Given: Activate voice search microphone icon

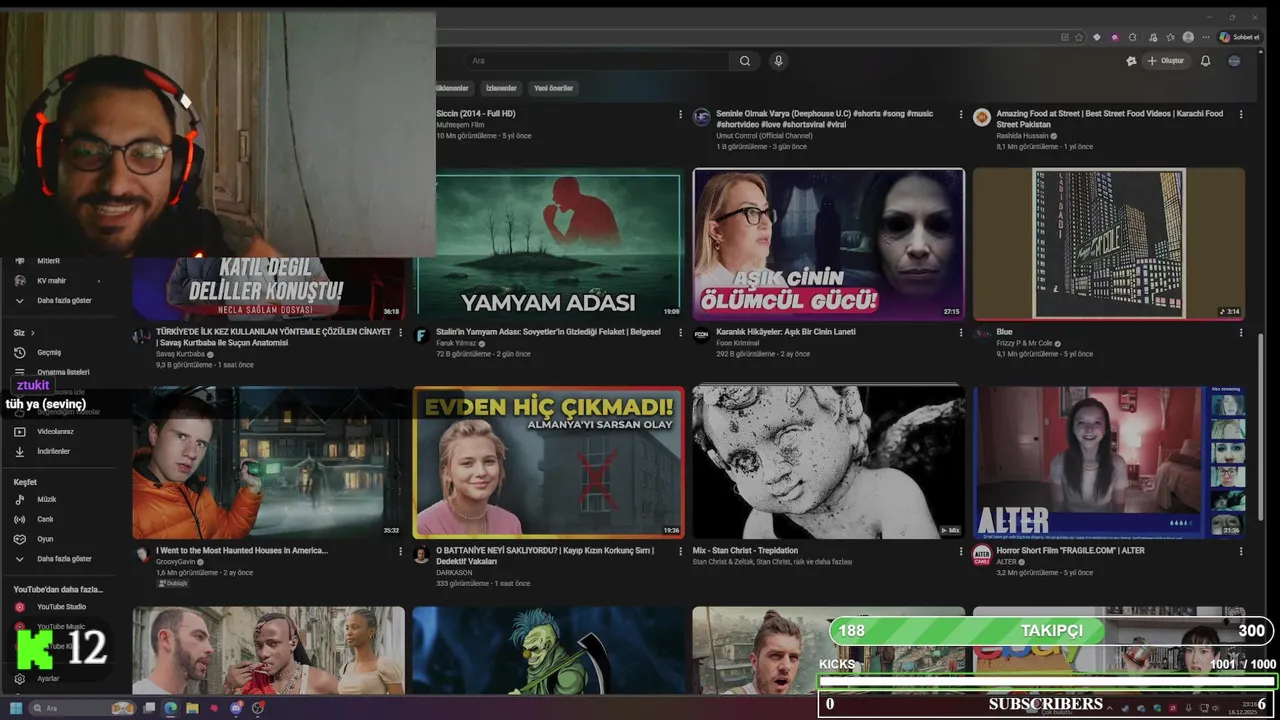Looking at the screenshot, I should pyautogui.click(x=778, y=61).
